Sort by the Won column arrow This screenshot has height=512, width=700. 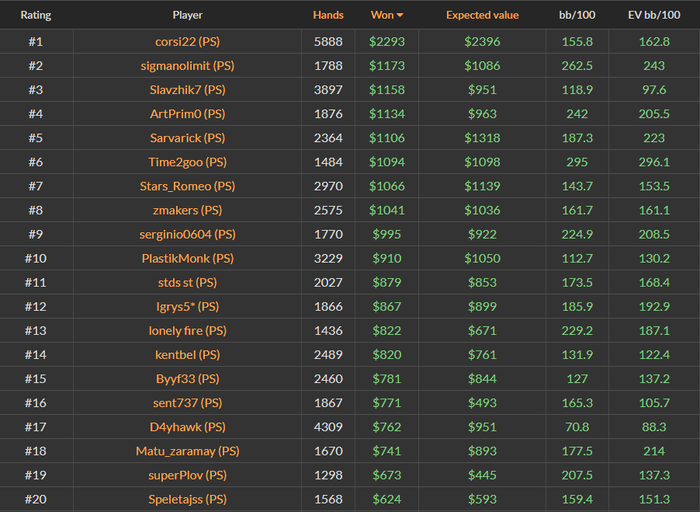tap(400, 15)
